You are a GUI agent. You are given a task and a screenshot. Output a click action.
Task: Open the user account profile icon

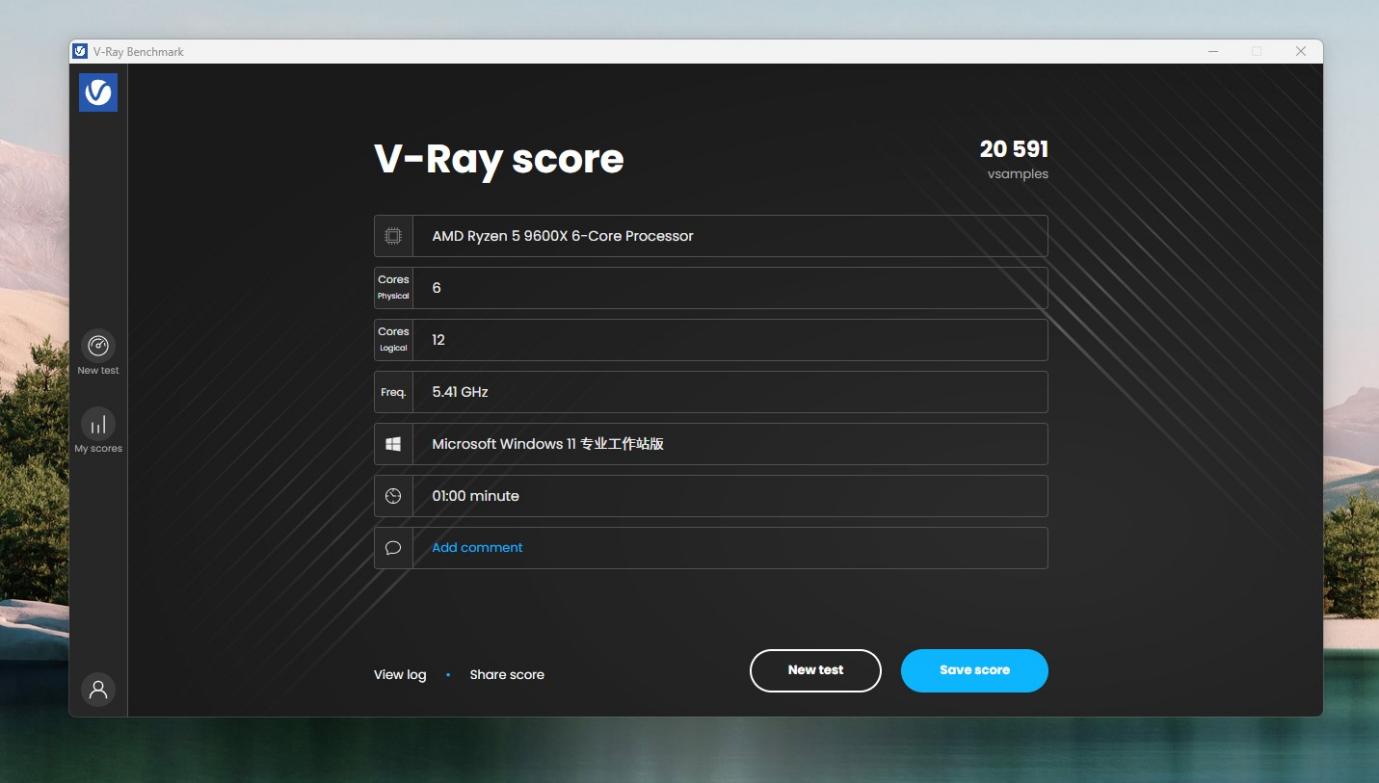coord(98,690)
